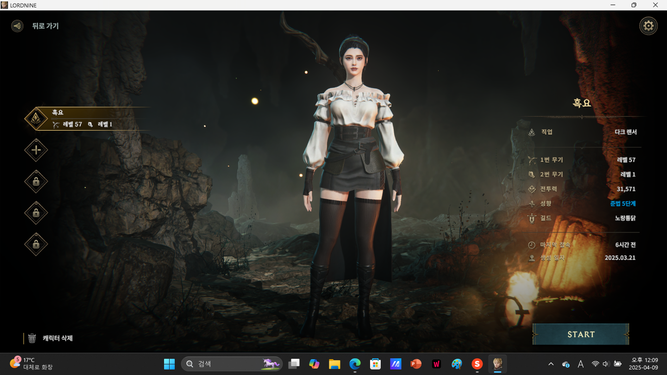
Task: Click the 흑요 slot's class emblem diamond
Action: 36,118
